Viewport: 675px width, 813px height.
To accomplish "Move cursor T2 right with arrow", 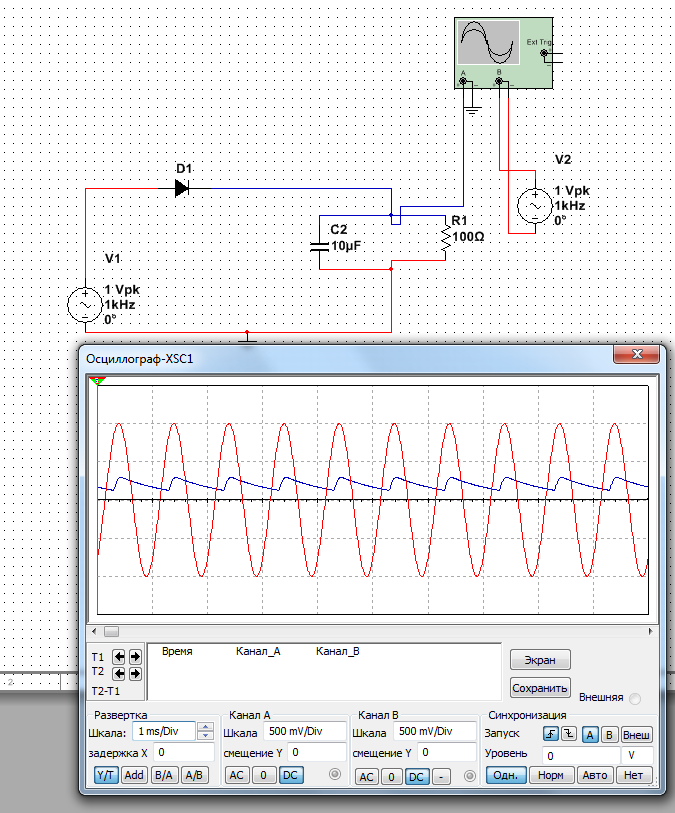I will click(135, 673).
